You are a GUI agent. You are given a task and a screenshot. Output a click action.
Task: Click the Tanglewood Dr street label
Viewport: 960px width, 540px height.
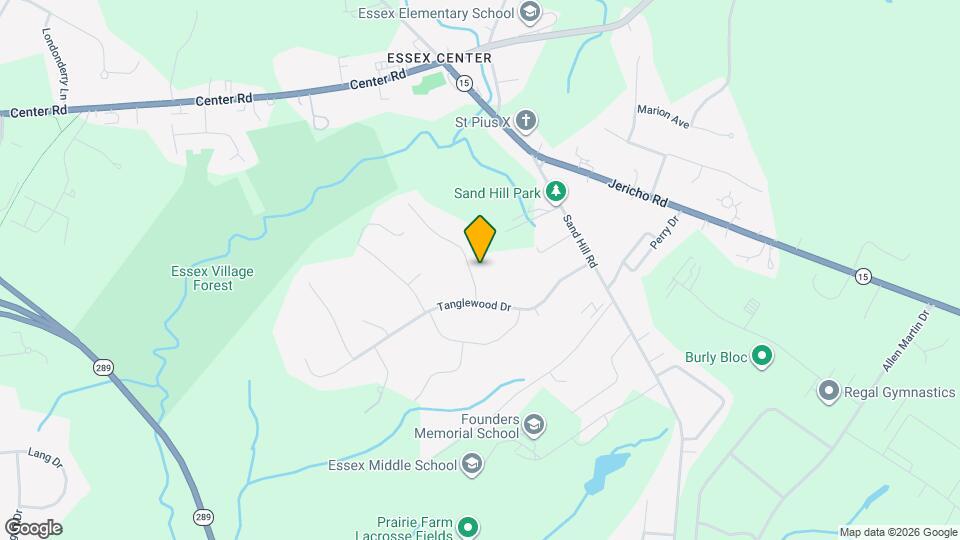(474, 304)
